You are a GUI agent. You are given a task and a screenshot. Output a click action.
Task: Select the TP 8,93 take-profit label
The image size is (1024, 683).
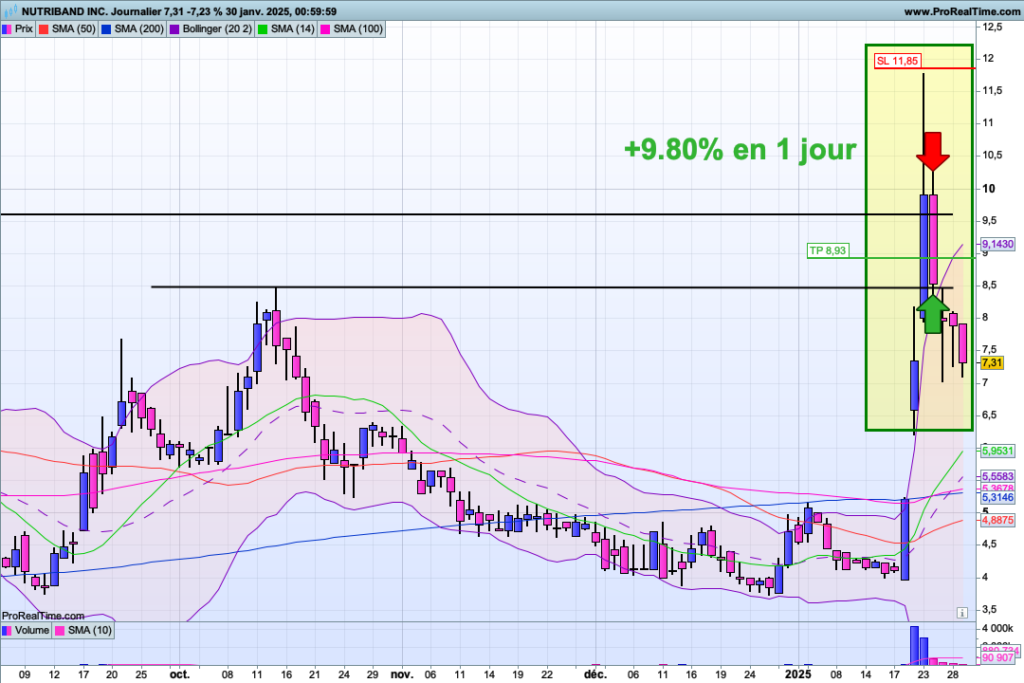point(827,251)
